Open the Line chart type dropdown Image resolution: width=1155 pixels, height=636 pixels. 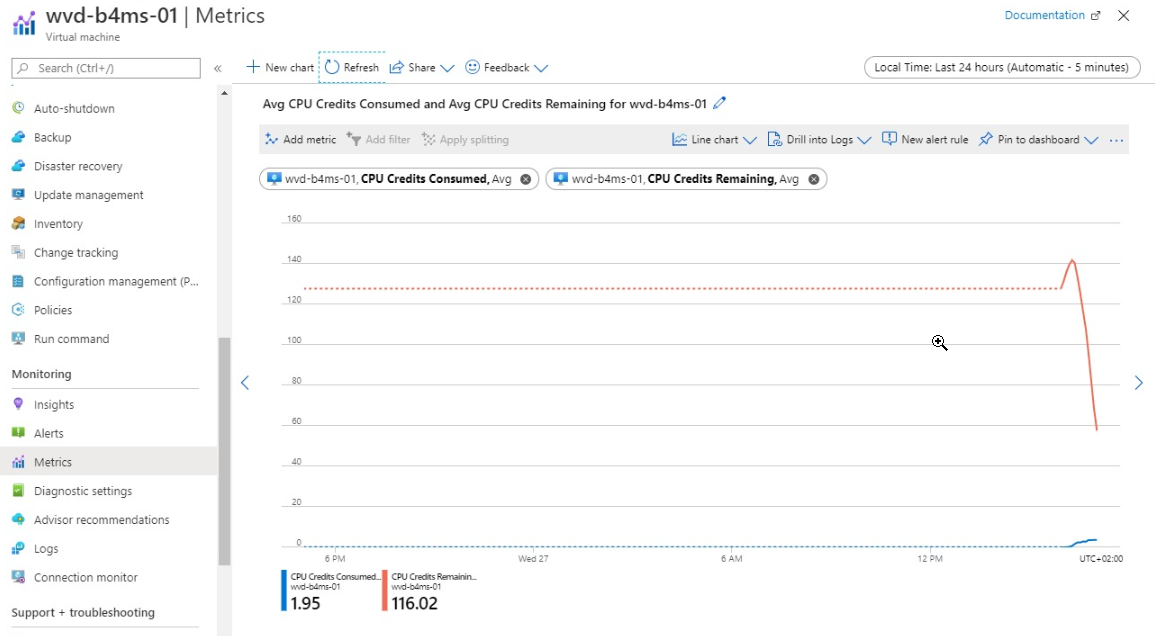714,139
